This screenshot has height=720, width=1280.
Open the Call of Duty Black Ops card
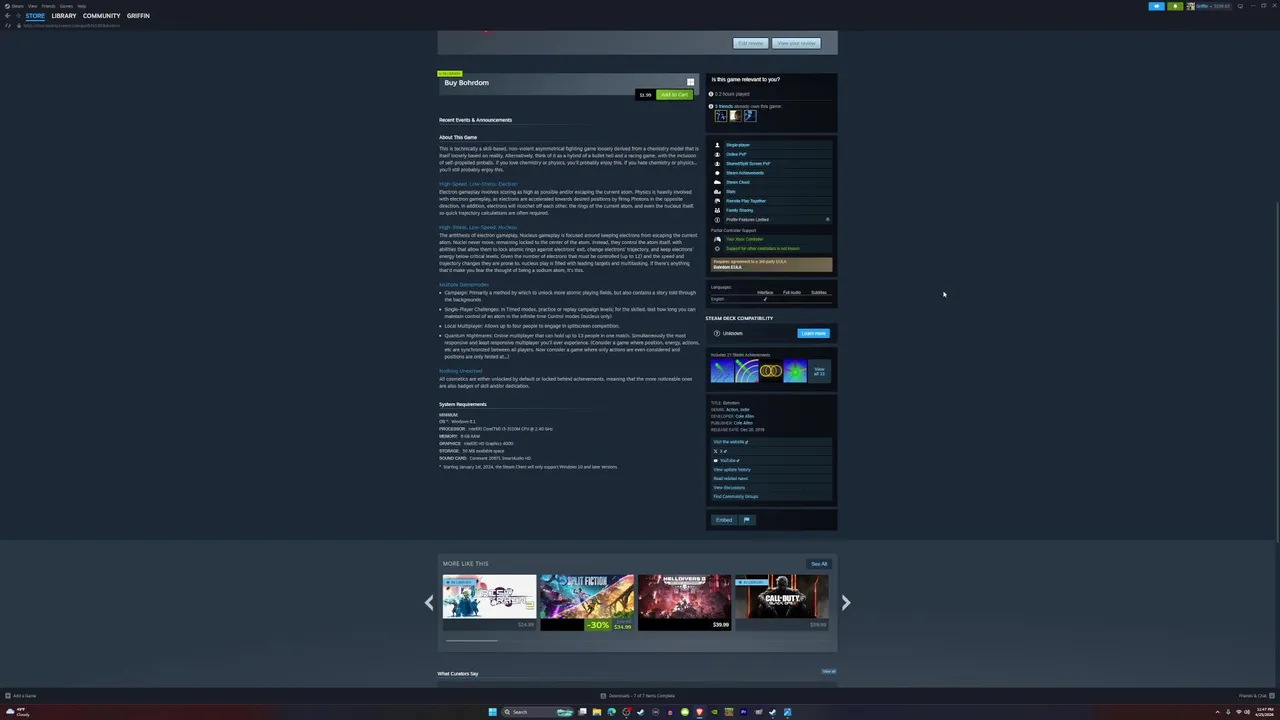pyautogui.click(x=782, y=602)
